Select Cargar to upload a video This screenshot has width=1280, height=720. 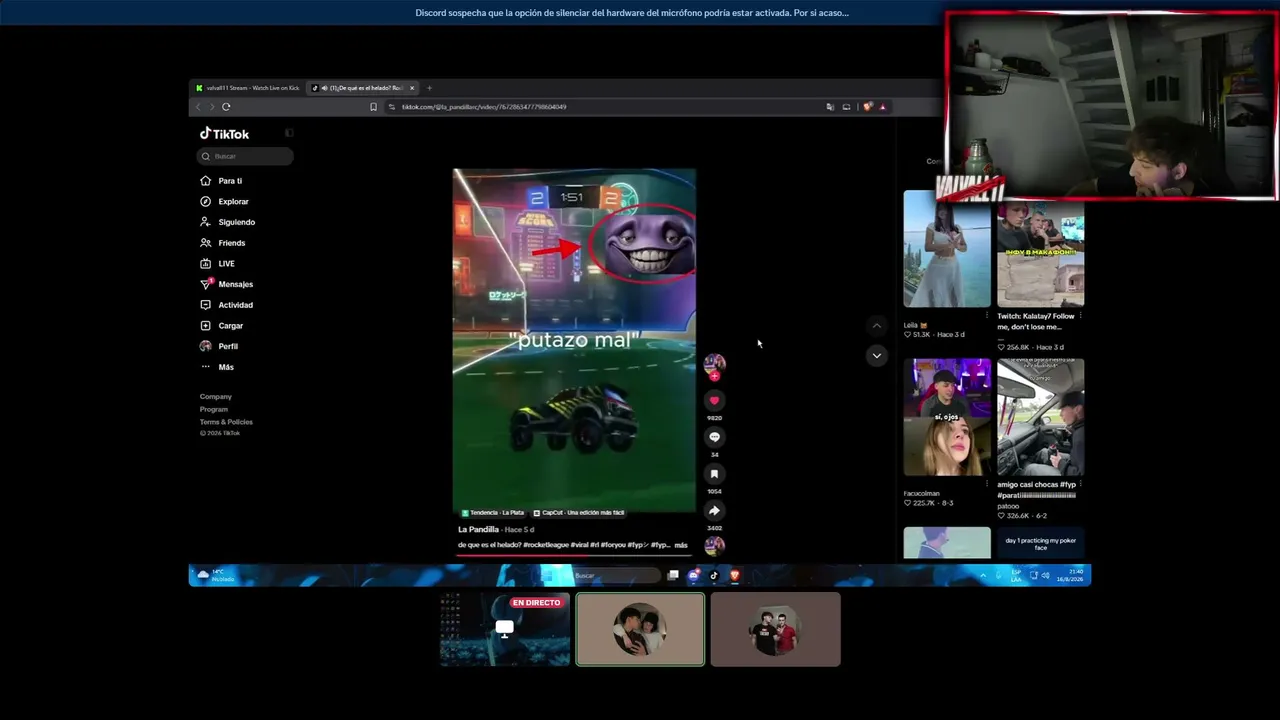222,326
